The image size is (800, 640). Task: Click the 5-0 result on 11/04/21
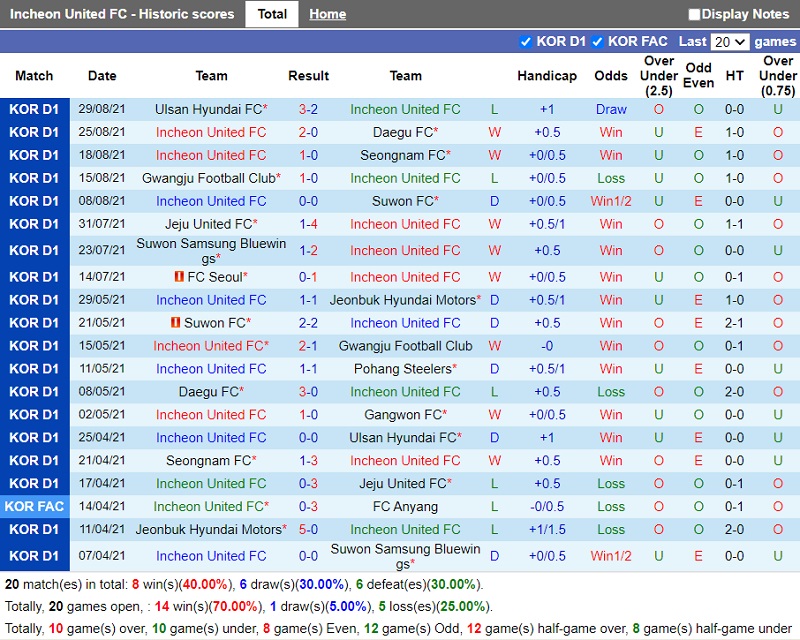click(308, 529)
